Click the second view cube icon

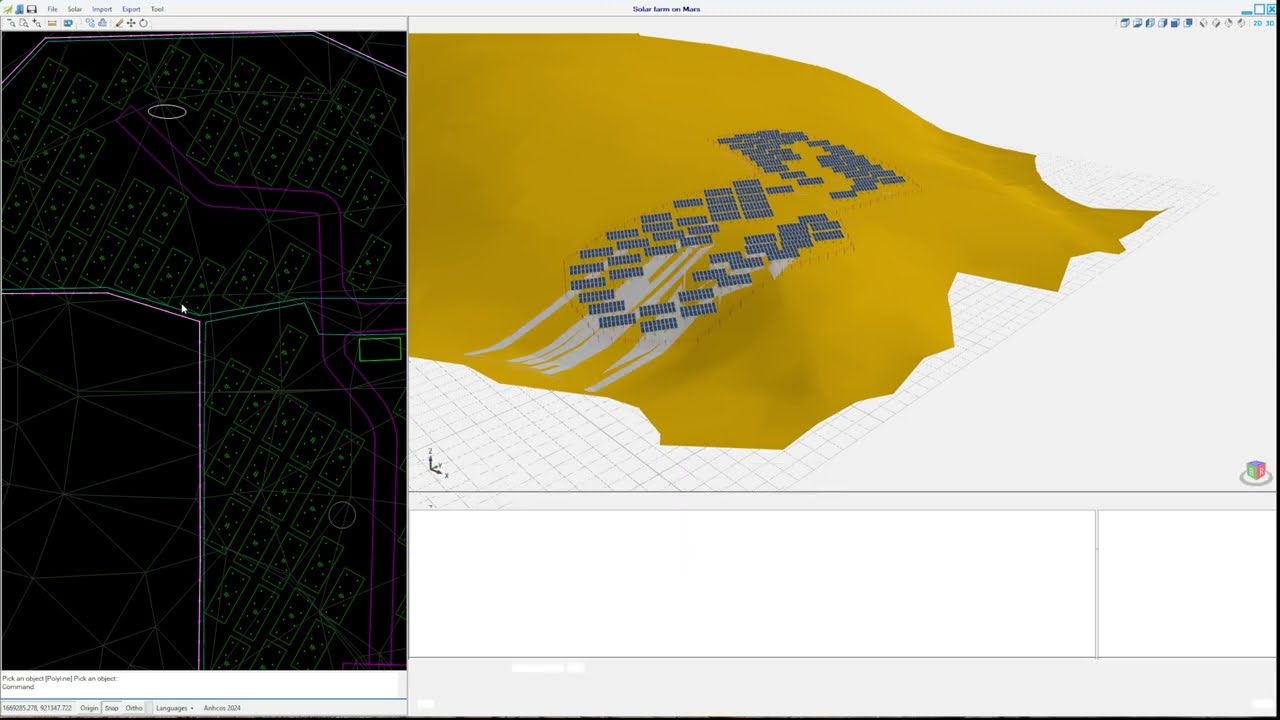click(x=1137, y=23)
